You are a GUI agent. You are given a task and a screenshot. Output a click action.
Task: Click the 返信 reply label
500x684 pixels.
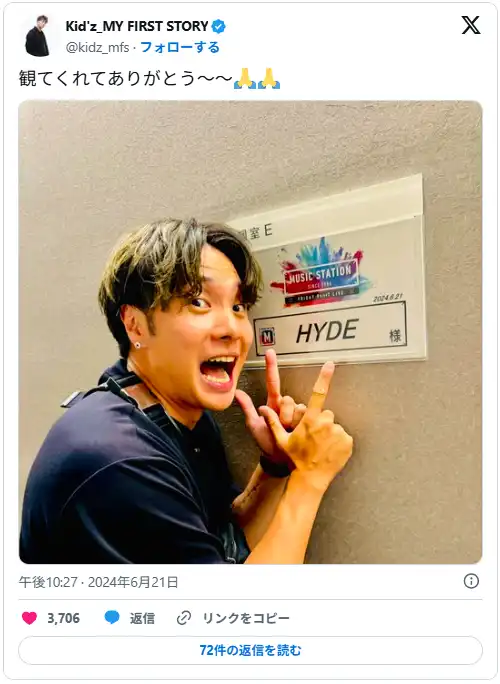click(142, 618)
